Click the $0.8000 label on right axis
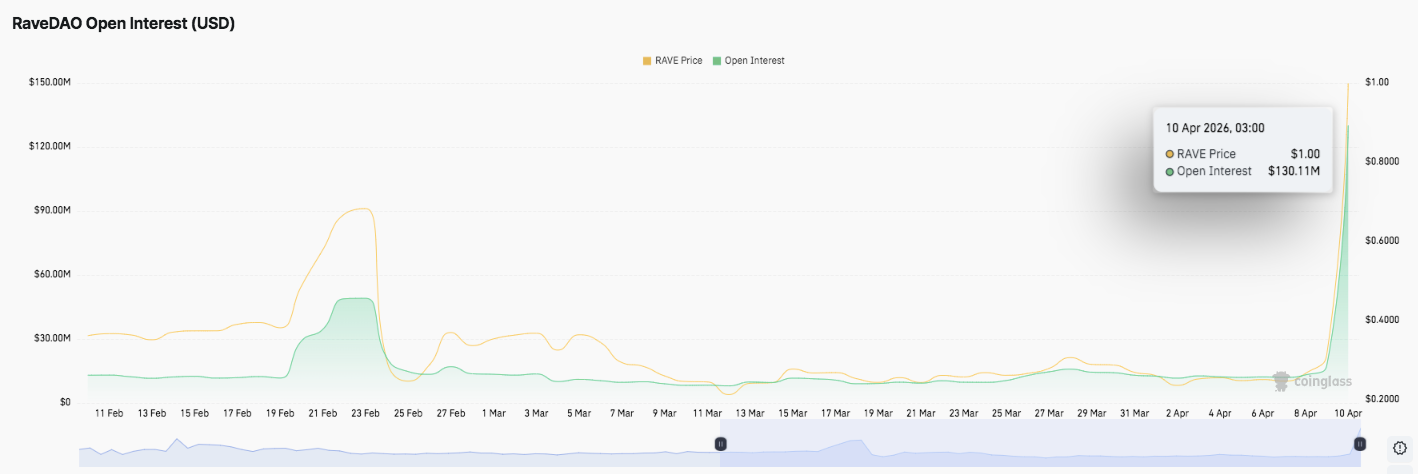 coord(1383,161)
